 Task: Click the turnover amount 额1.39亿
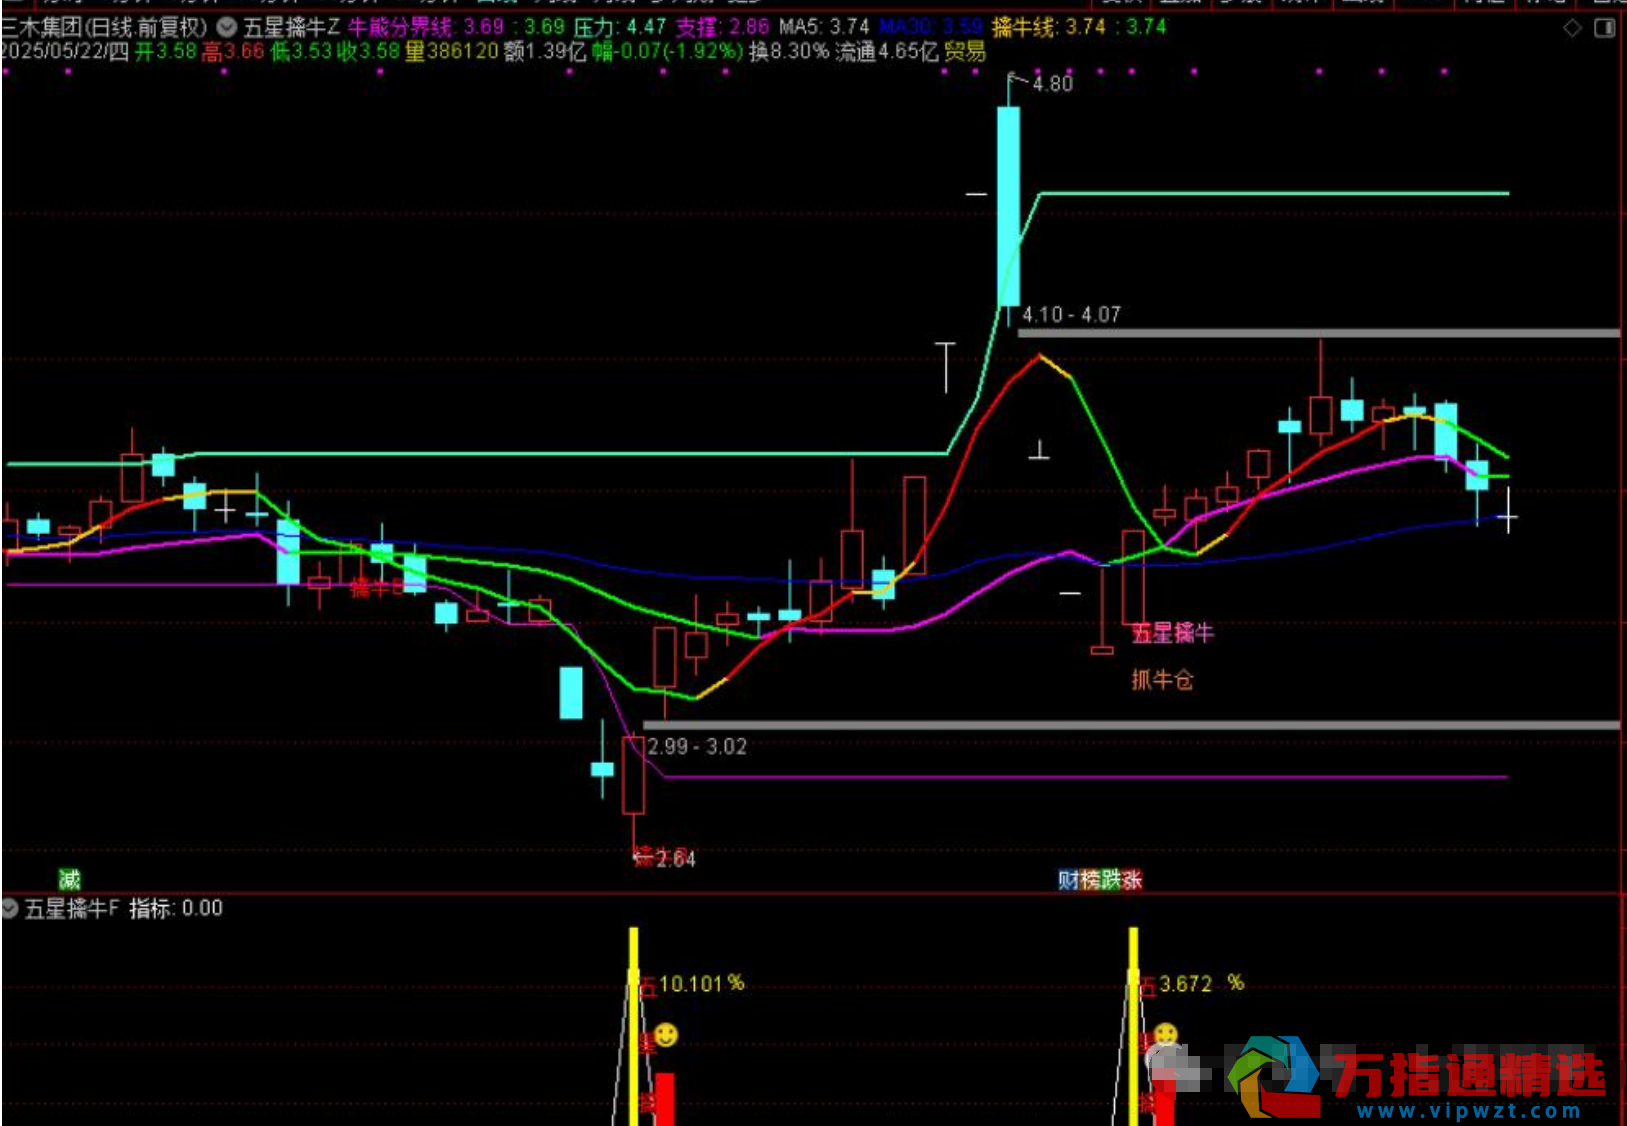pyautogui.click(x=545, y=51)
